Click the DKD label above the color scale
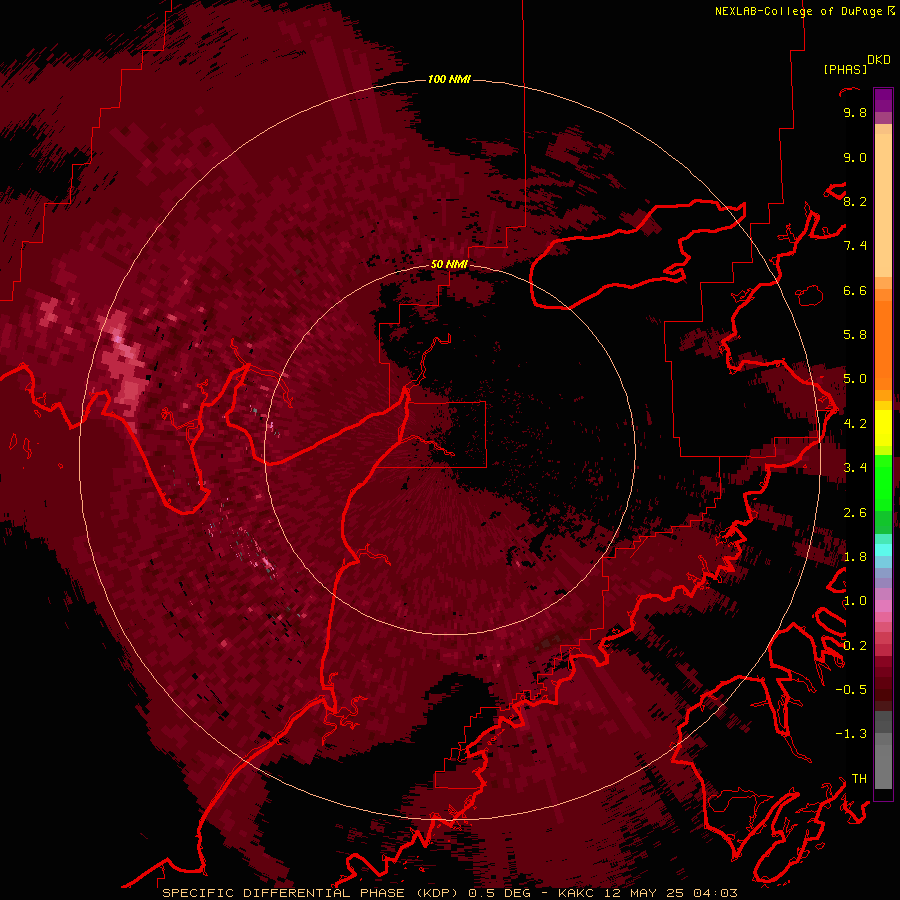Viewport: 900px width, 900px height. 879,60
